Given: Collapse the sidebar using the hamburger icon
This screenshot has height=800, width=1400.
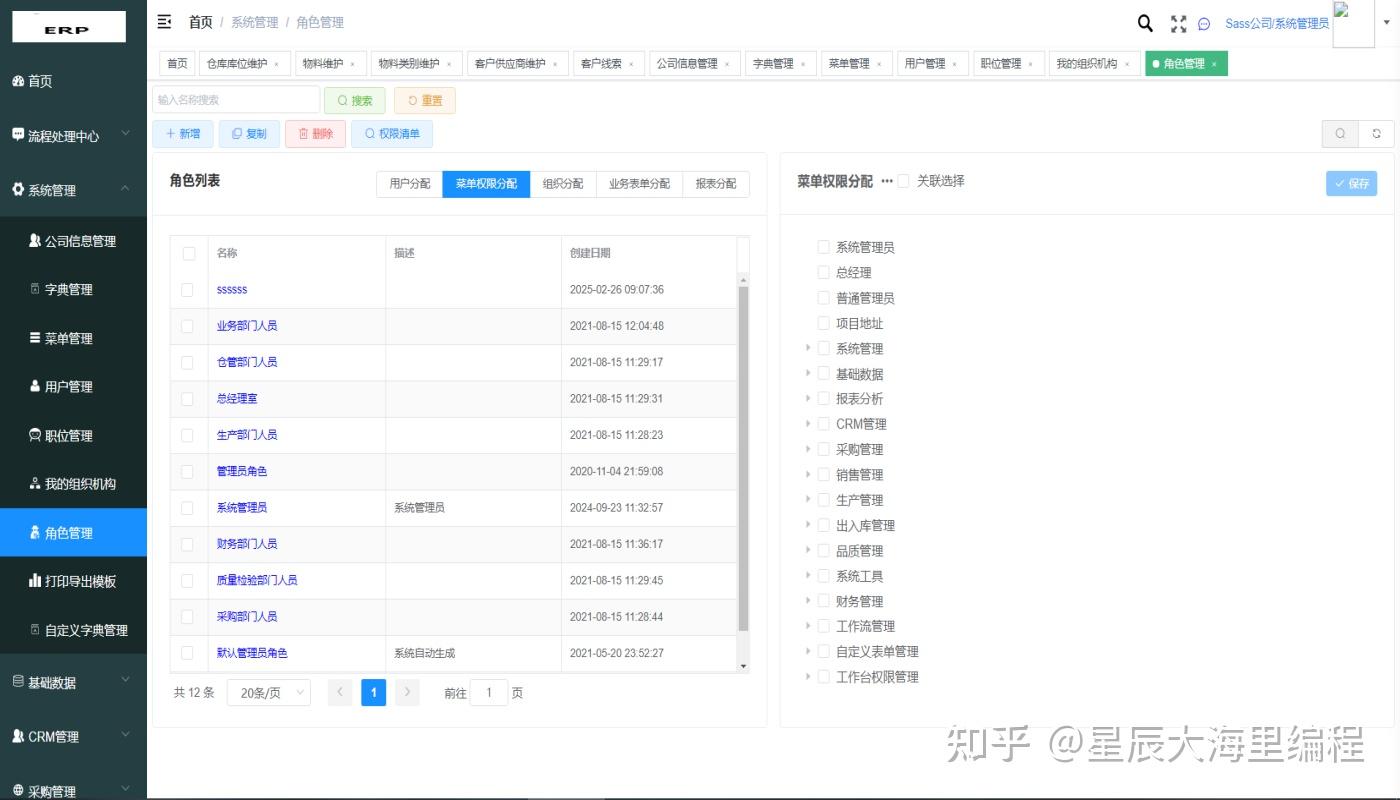Looking at the screenshot, I should click(163, 21).
